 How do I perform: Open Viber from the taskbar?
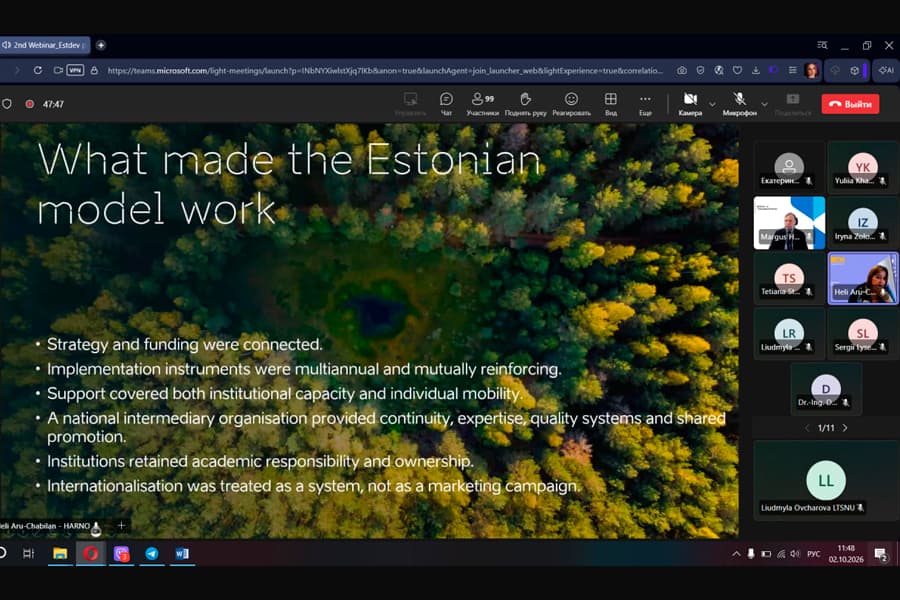[121, 553]
